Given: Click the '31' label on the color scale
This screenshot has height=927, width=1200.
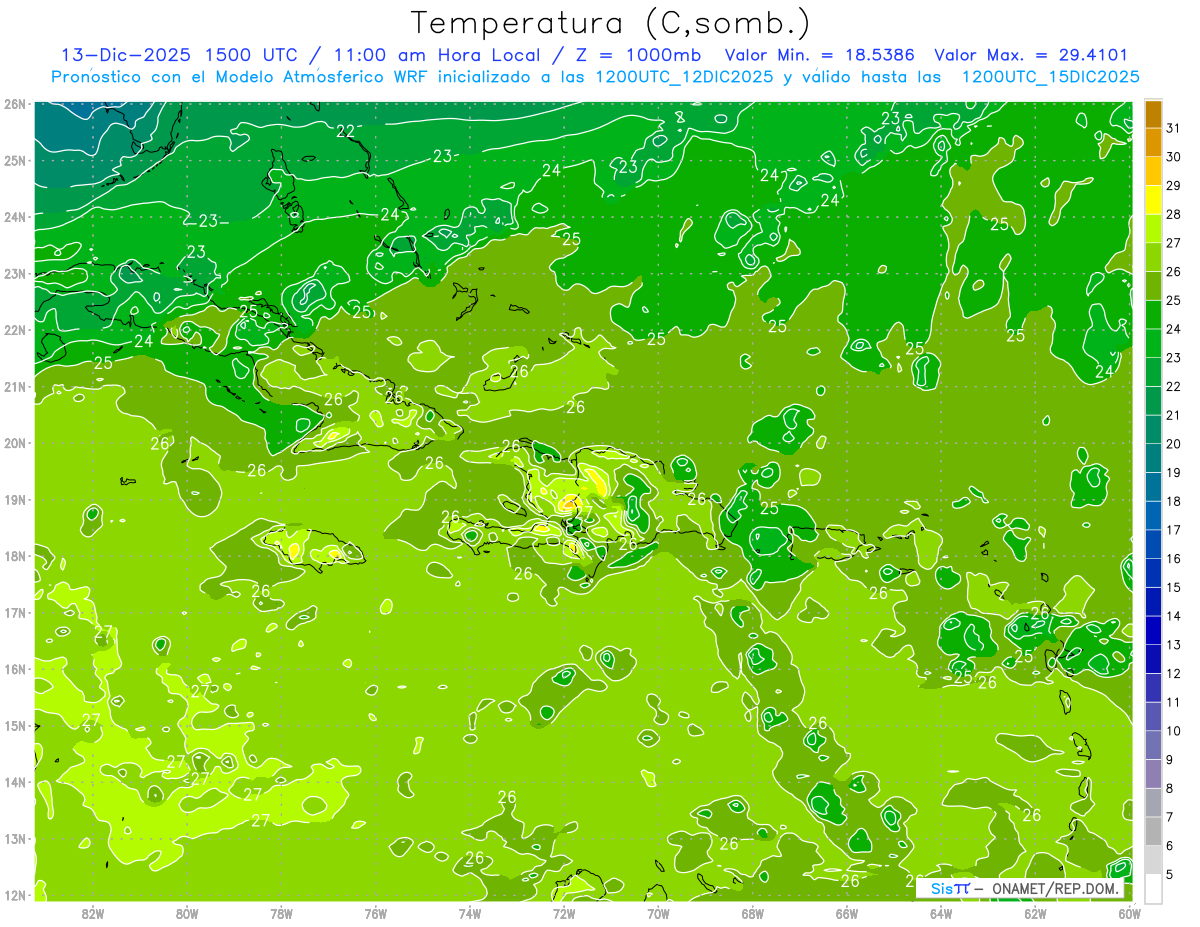Looking at the screenshot, I should point(1173,129).
